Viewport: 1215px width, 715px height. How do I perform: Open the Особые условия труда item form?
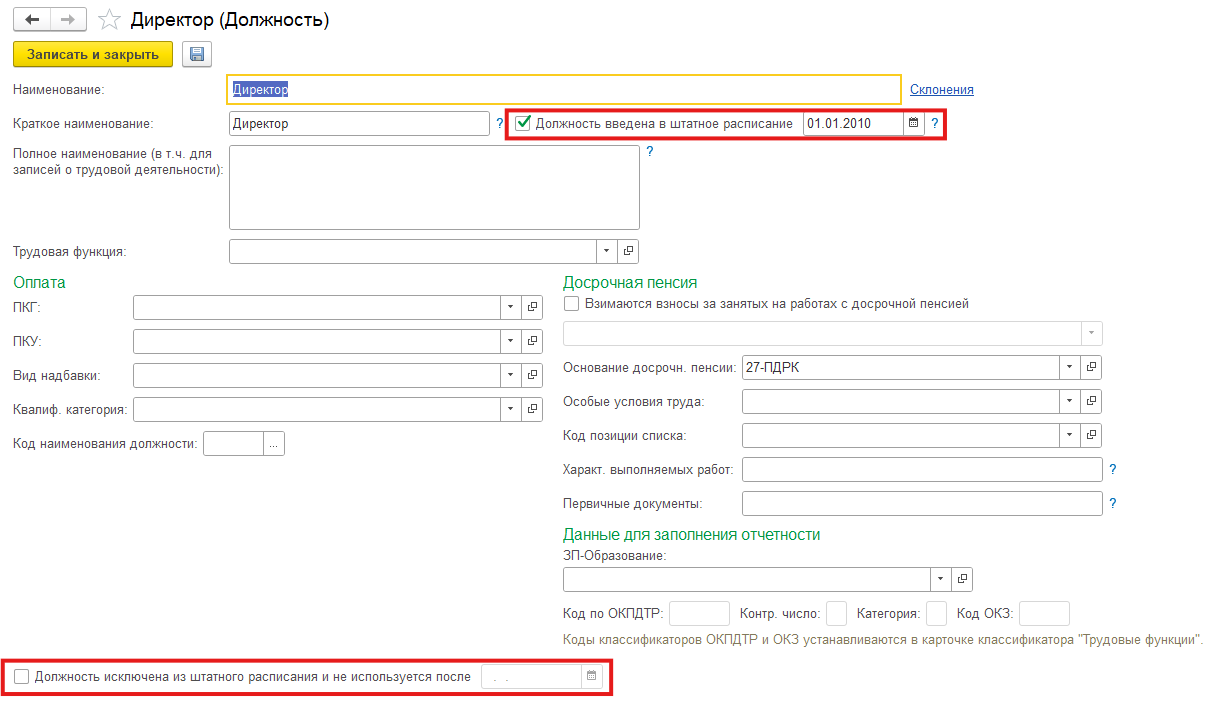1092,402
